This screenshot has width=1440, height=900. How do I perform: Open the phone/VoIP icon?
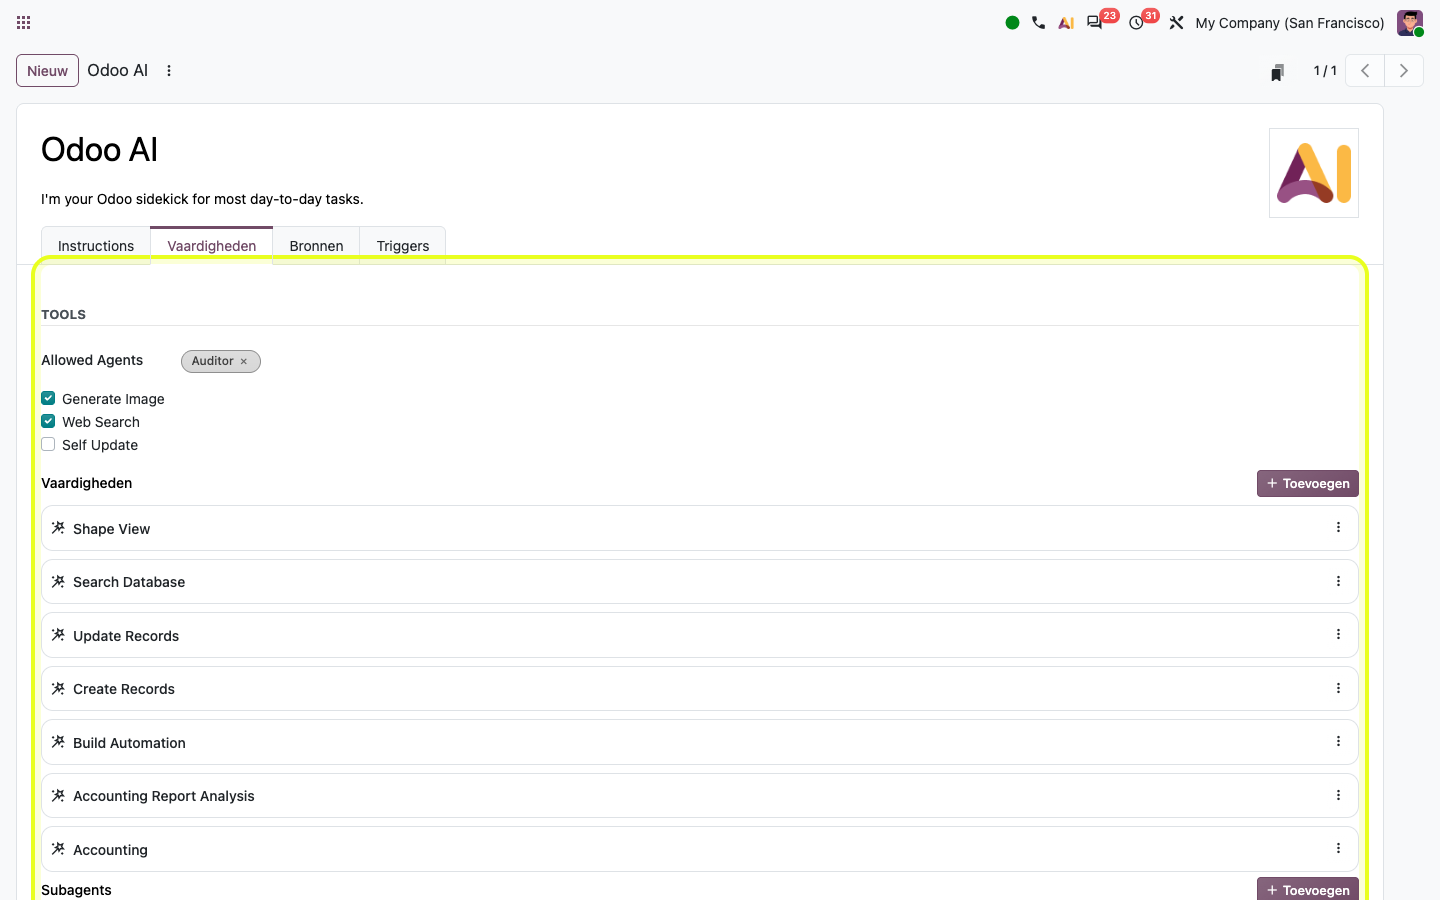[x=1039, y=22]
